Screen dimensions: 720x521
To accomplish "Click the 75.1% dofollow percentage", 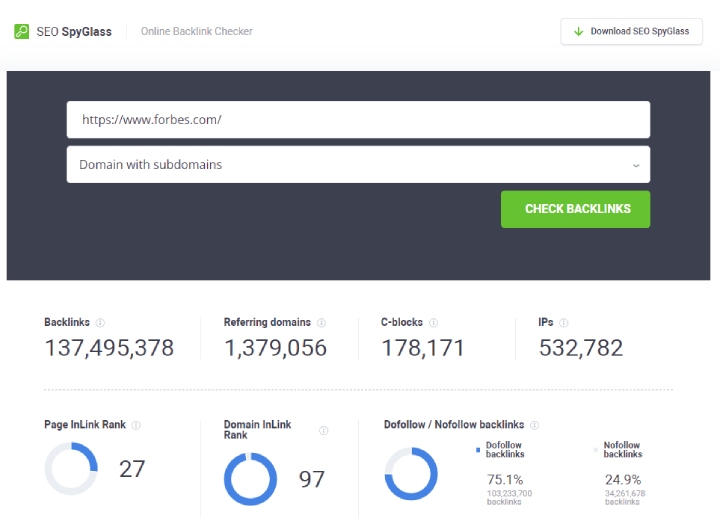I will tap(505, 480).
